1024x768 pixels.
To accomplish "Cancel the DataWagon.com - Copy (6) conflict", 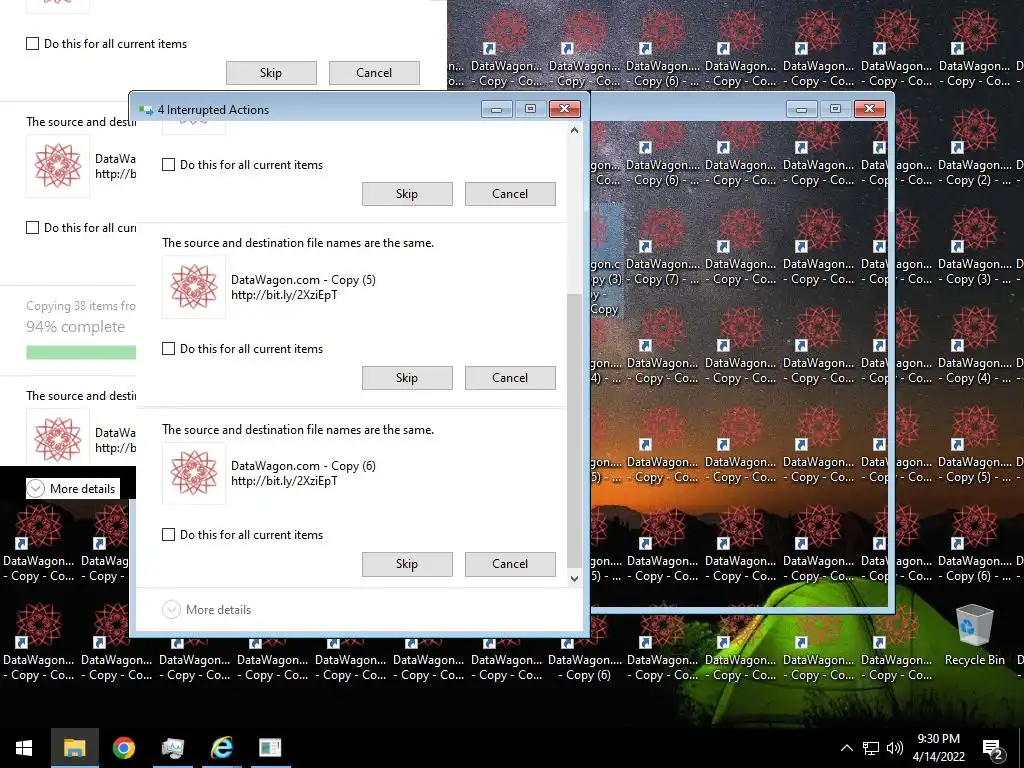I will pos(510,564).
